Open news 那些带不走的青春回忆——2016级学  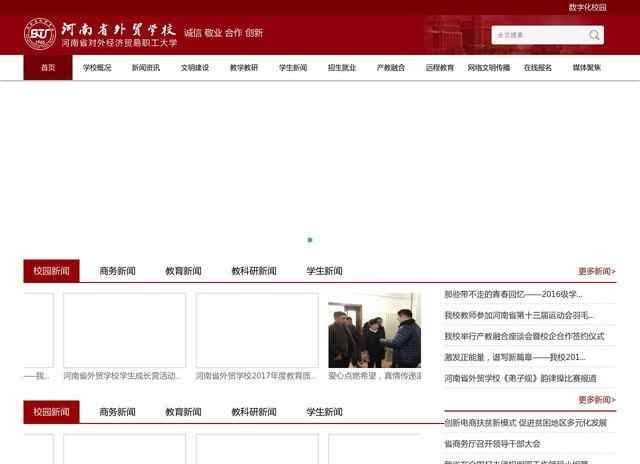(513, 294)
